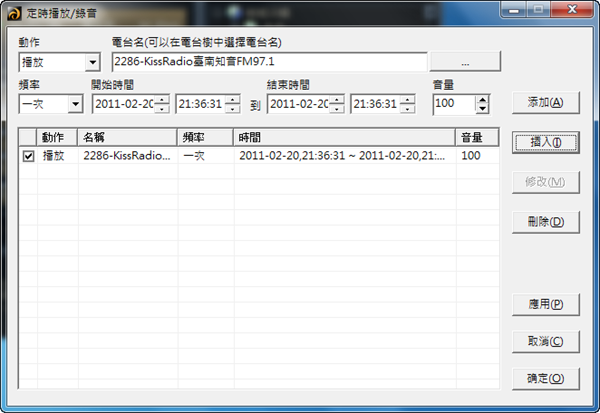Click the '...' browse station button

(x=465, y=62)
